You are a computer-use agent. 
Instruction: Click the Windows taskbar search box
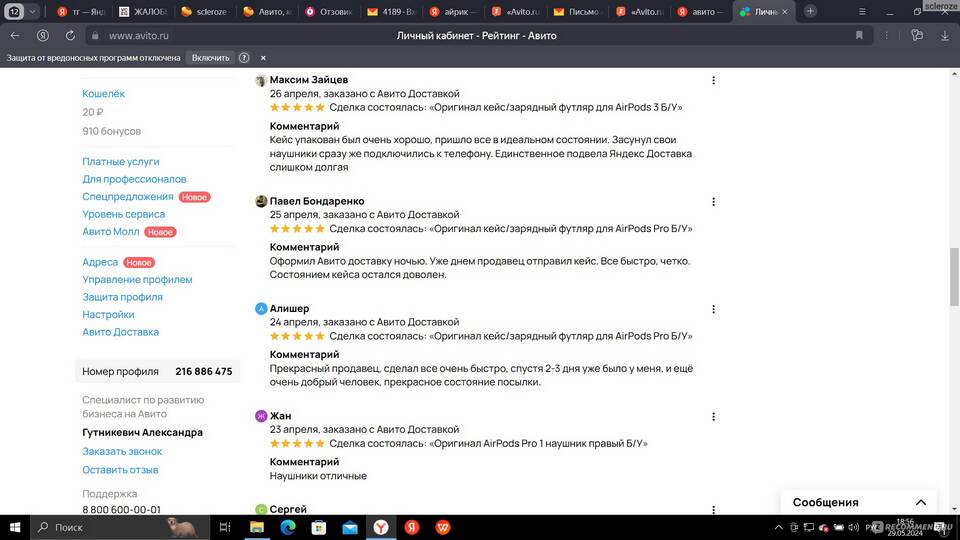pyautogui.click(x=121, y=527)
